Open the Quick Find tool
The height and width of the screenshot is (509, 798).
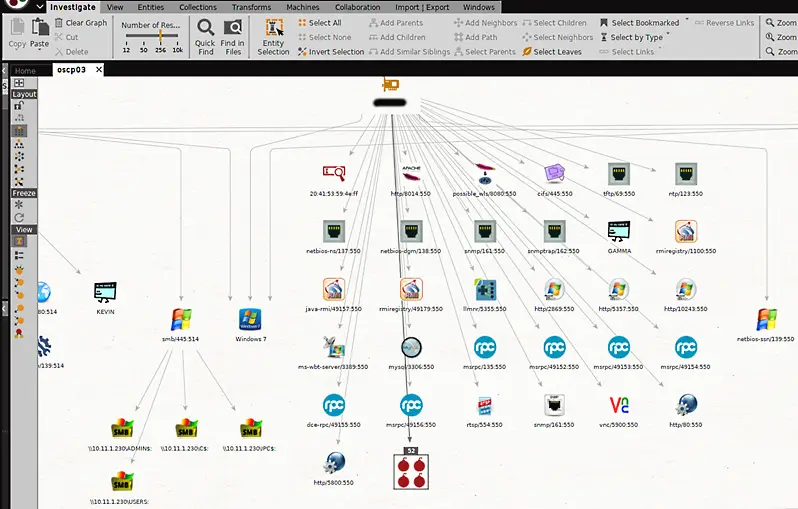pyautogui.click(x=205, y=37)
